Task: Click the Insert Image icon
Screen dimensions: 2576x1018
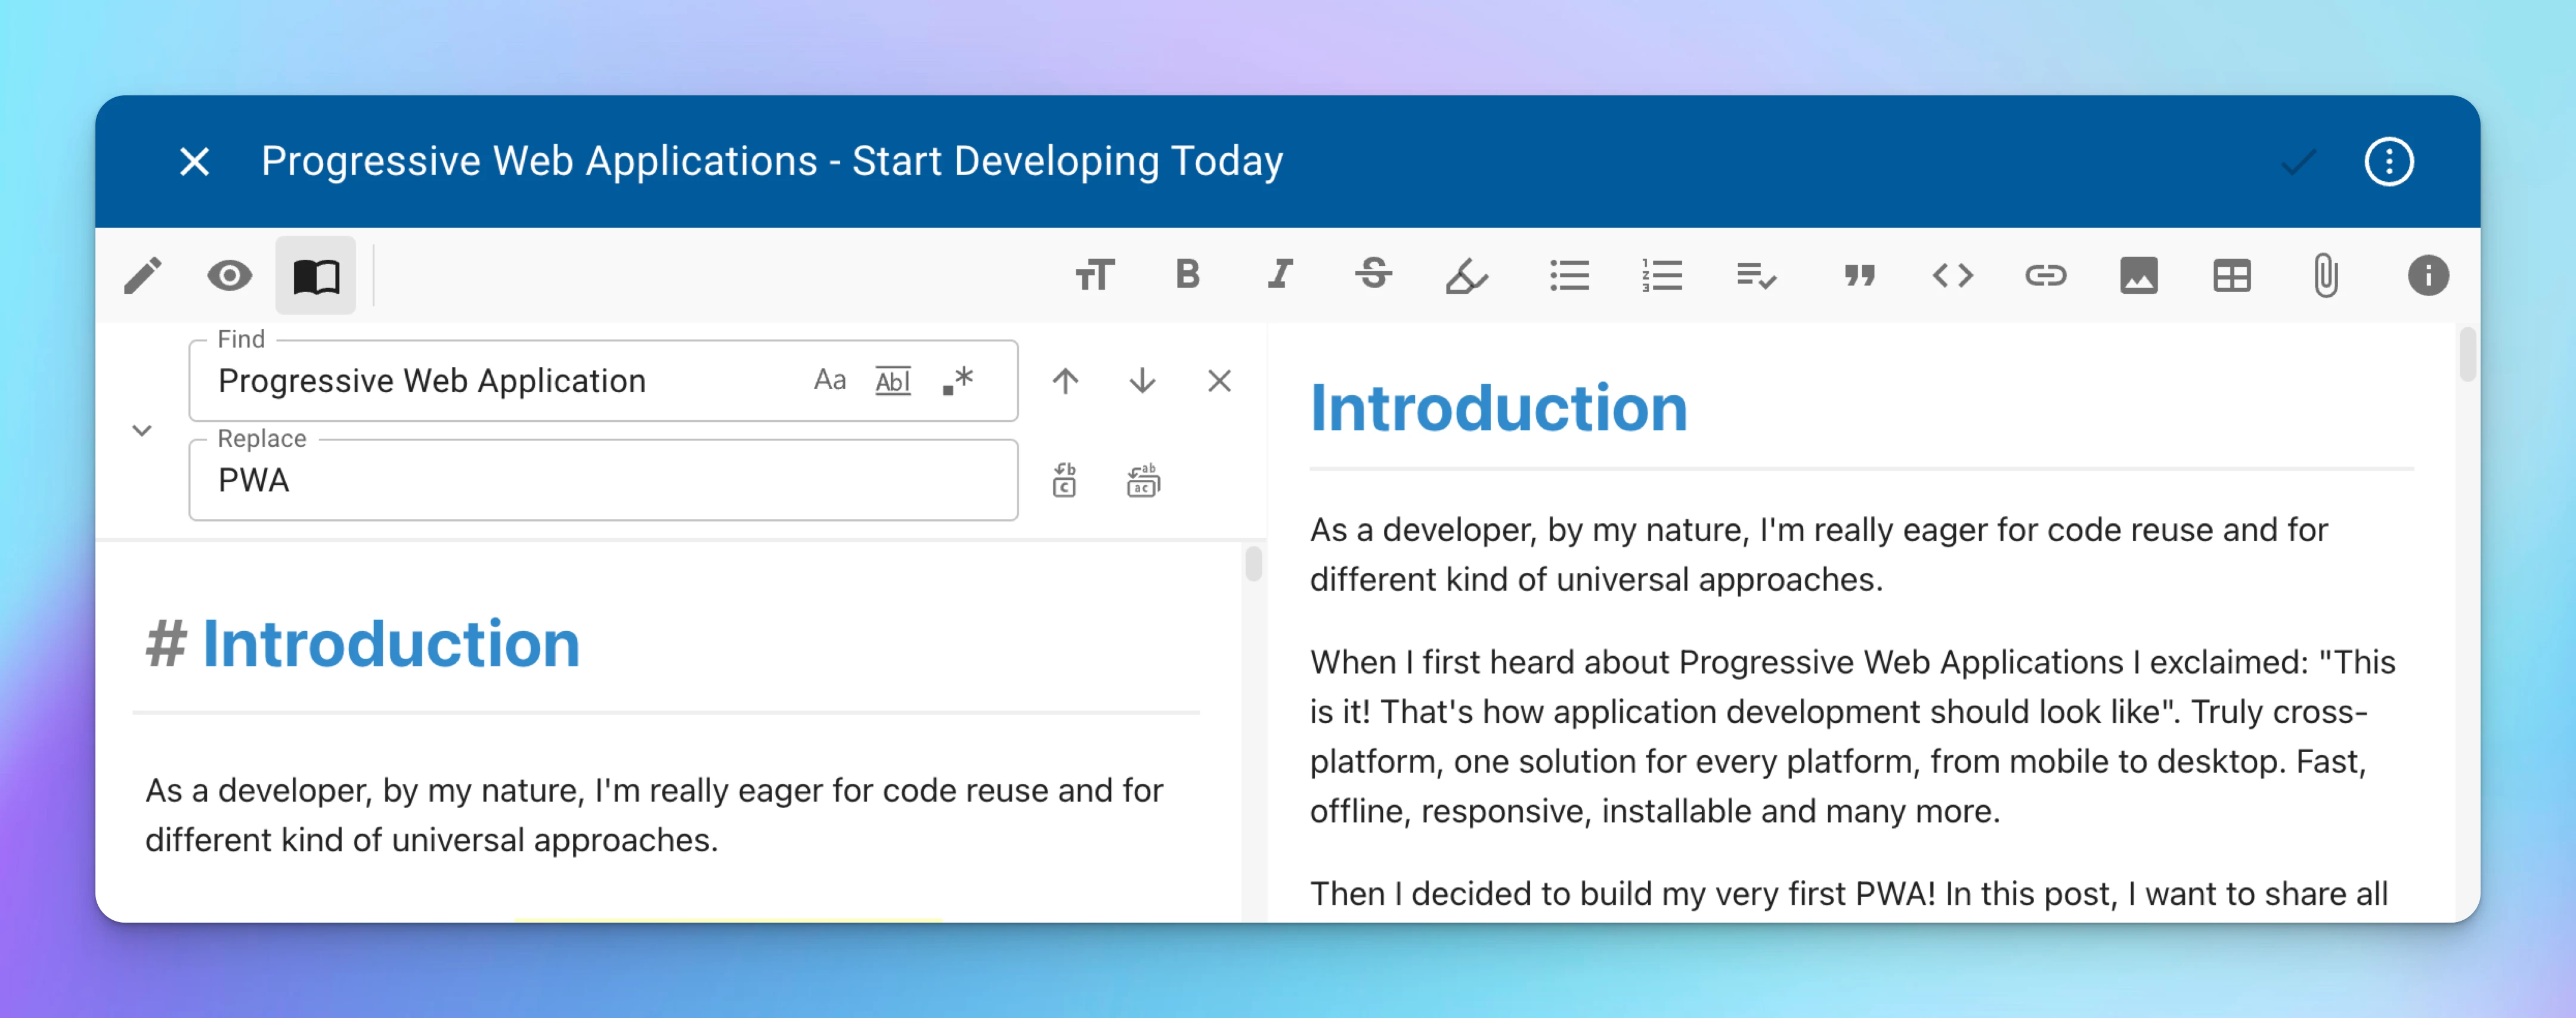Action: [x=2139, y=276]
